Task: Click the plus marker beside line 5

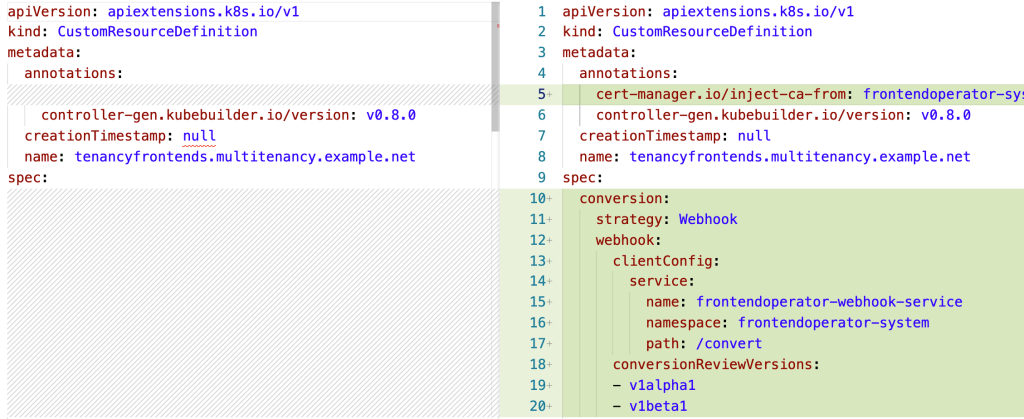Action: coord(549,94)
